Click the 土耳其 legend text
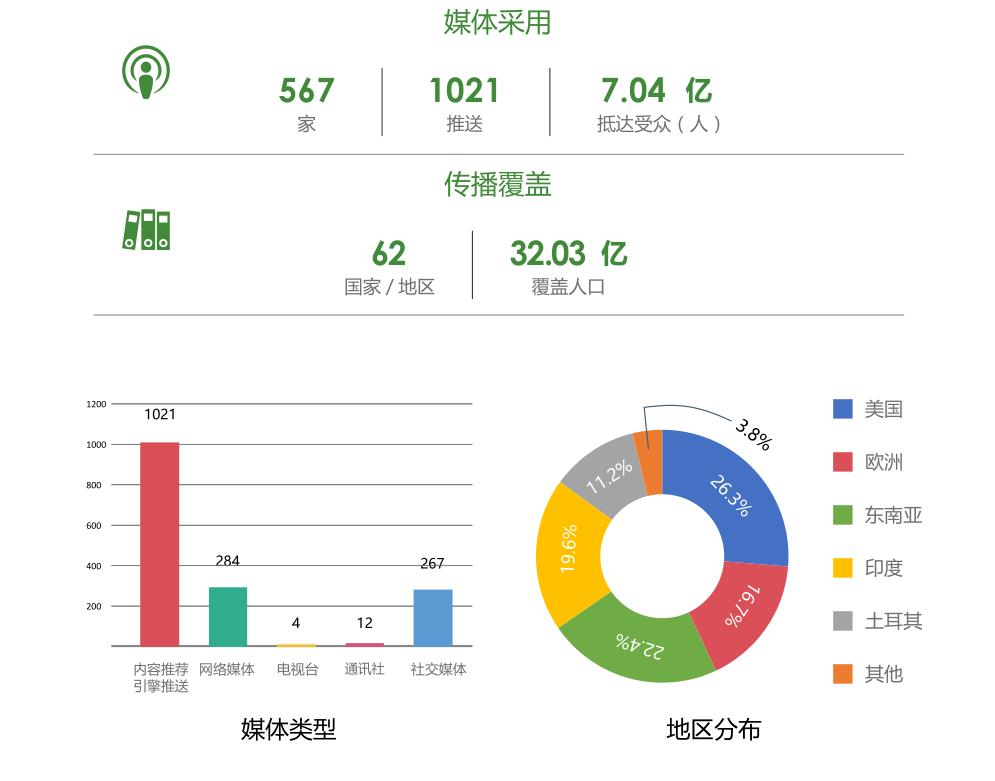 pyautogui.click(x=893, y=620)
